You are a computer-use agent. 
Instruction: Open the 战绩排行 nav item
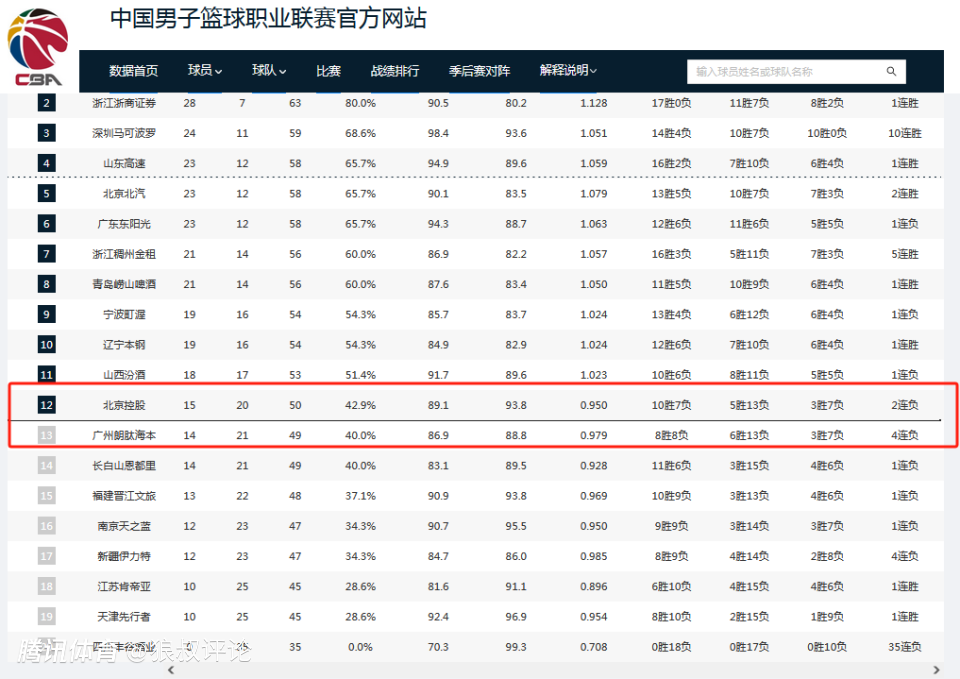395,71
